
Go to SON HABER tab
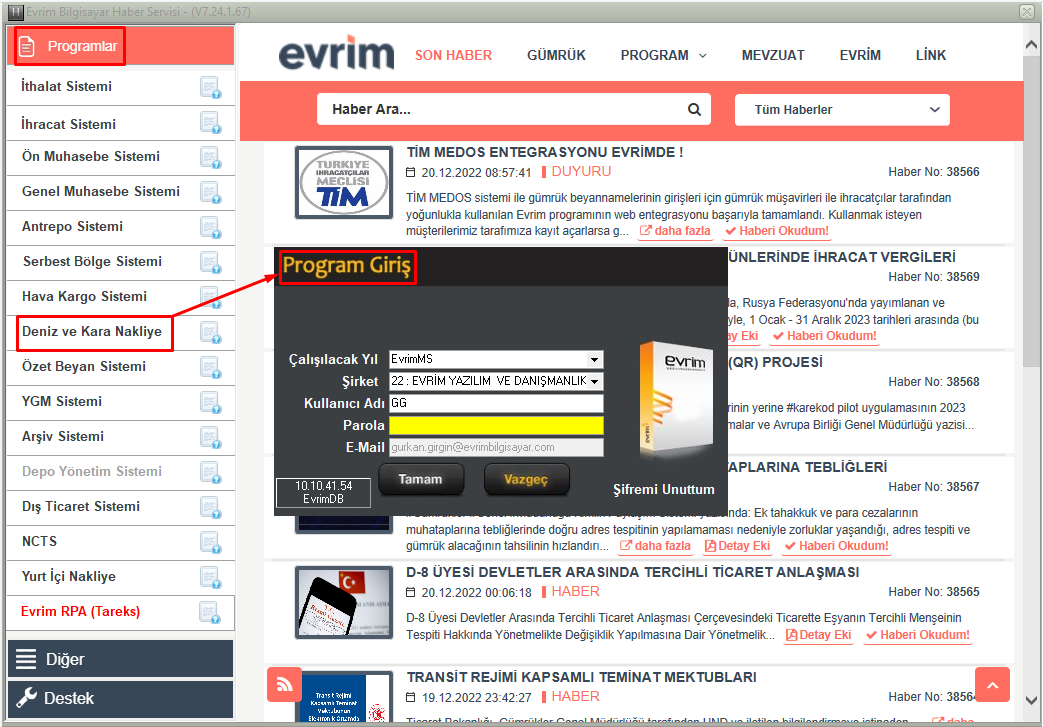[454, 55]
